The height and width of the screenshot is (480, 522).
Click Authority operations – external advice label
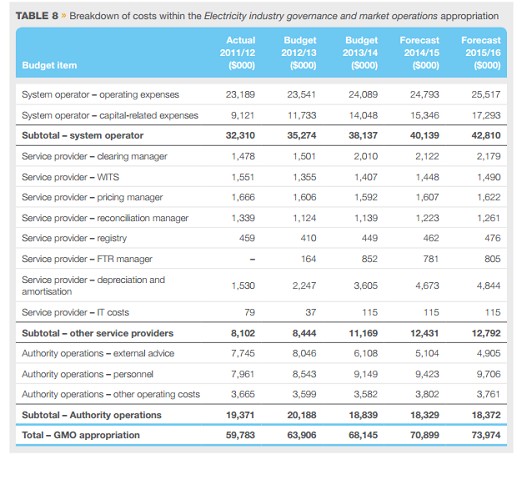98,353
